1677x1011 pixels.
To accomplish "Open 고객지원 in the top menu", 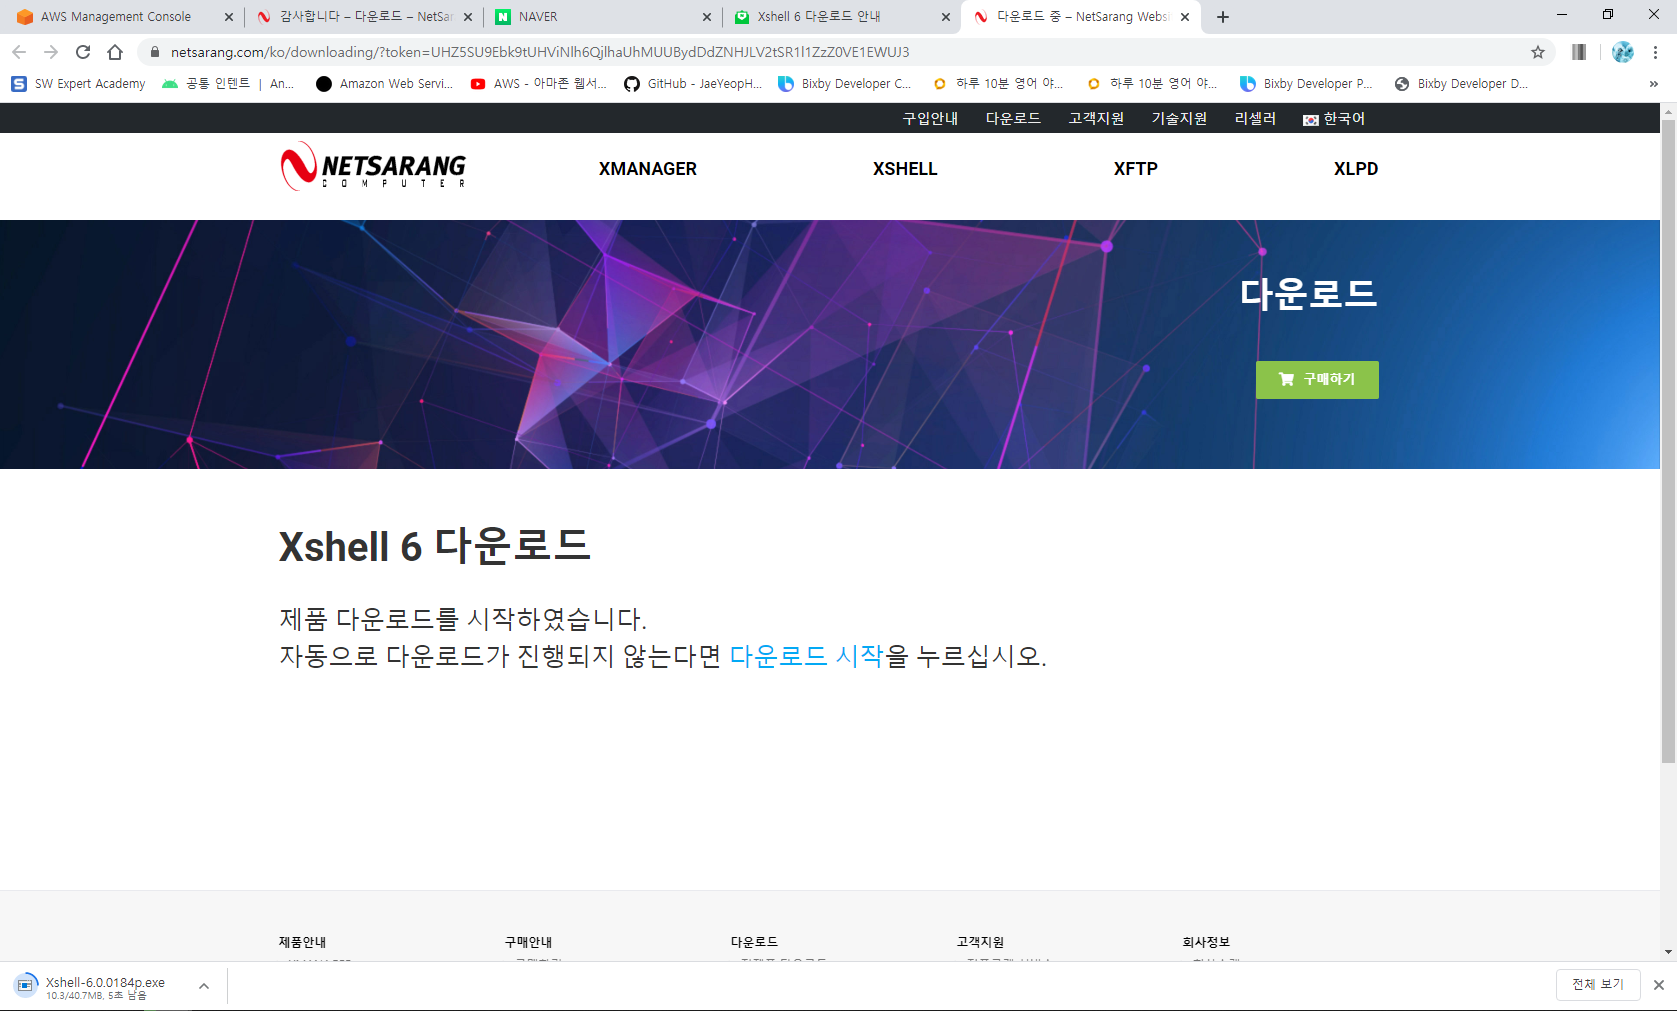I will click(x=1096, y=118).
